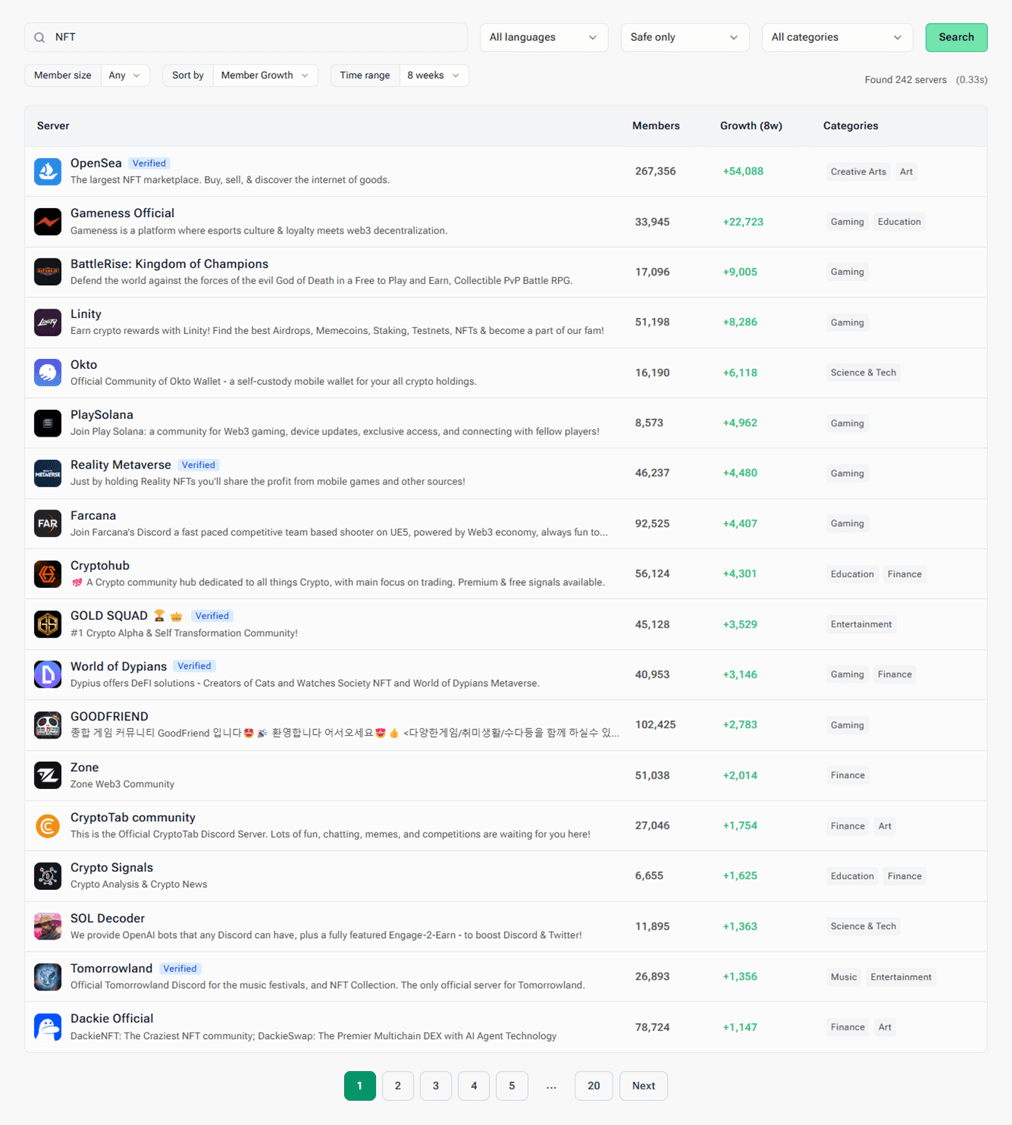Click the Members column header

click(656, 126)
